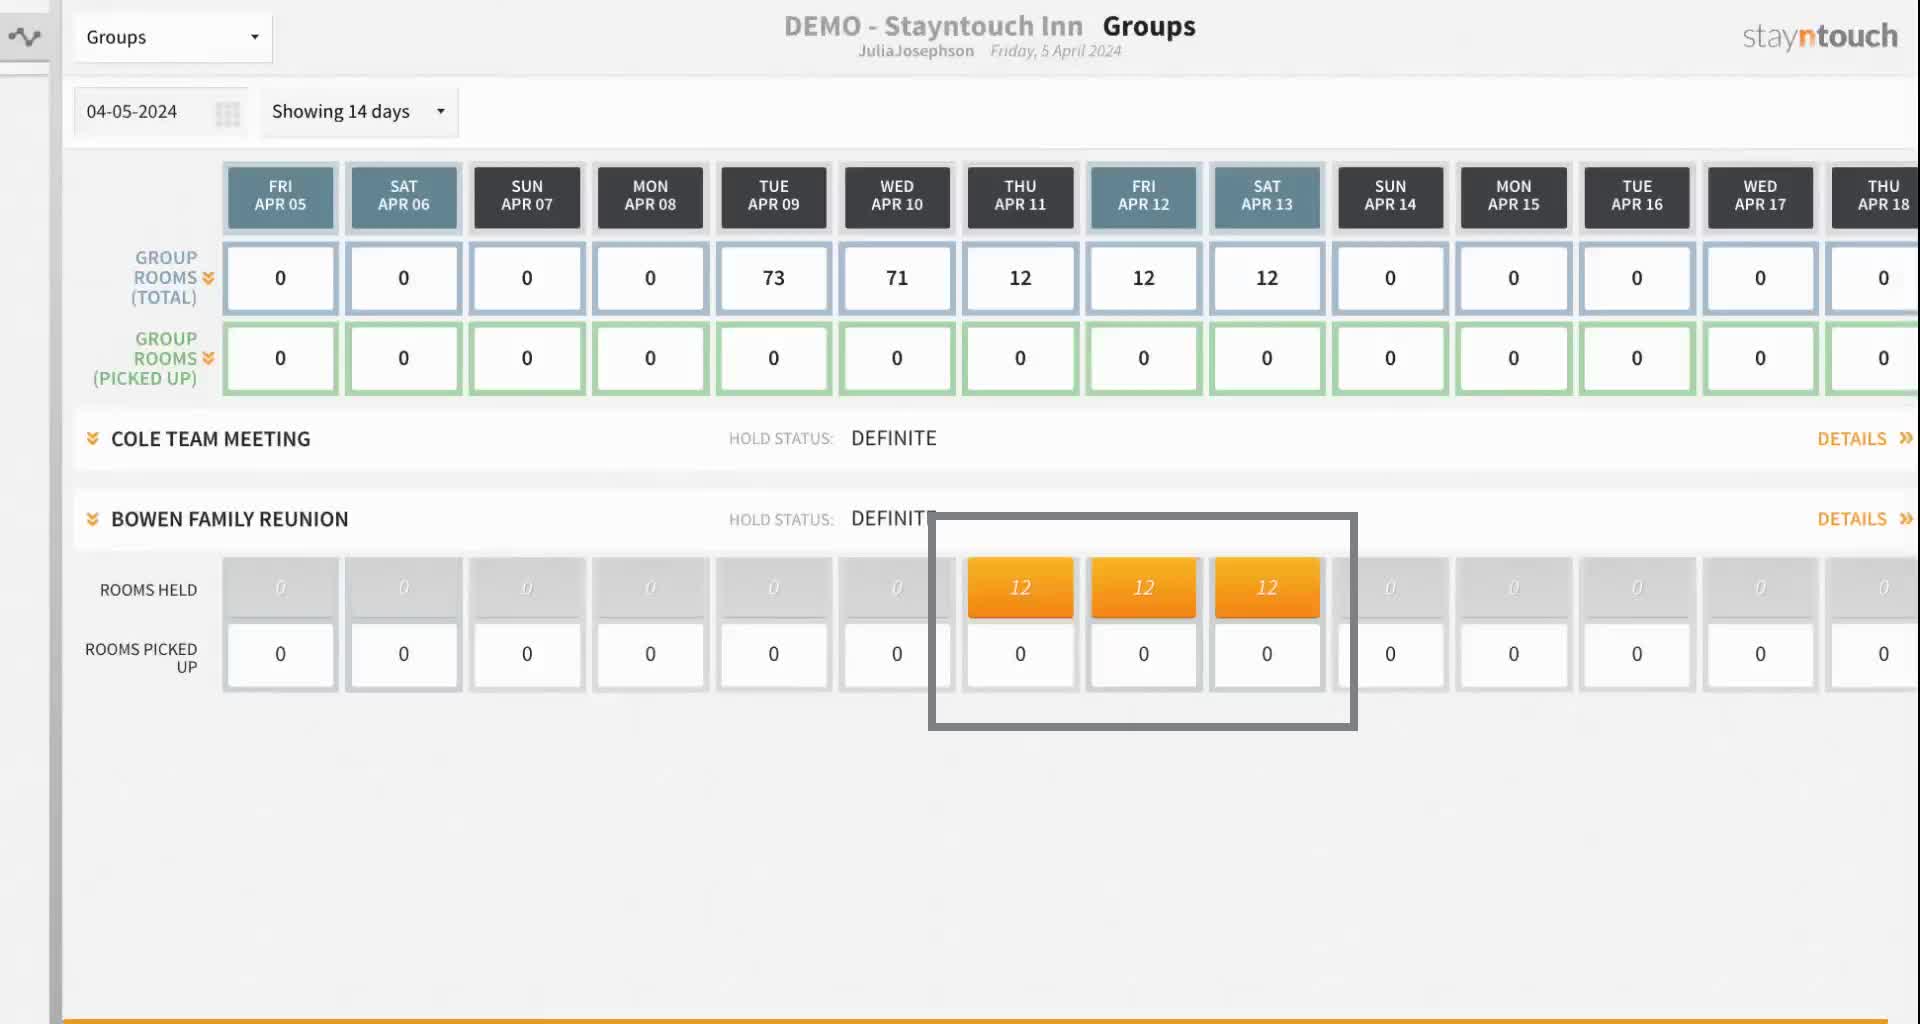Image resolution: width=1920 pixels, height=1024 pixels.
Task: Click rooms picked up cell under APR 05
Action: pyautogui.click(x=280, y=654)
